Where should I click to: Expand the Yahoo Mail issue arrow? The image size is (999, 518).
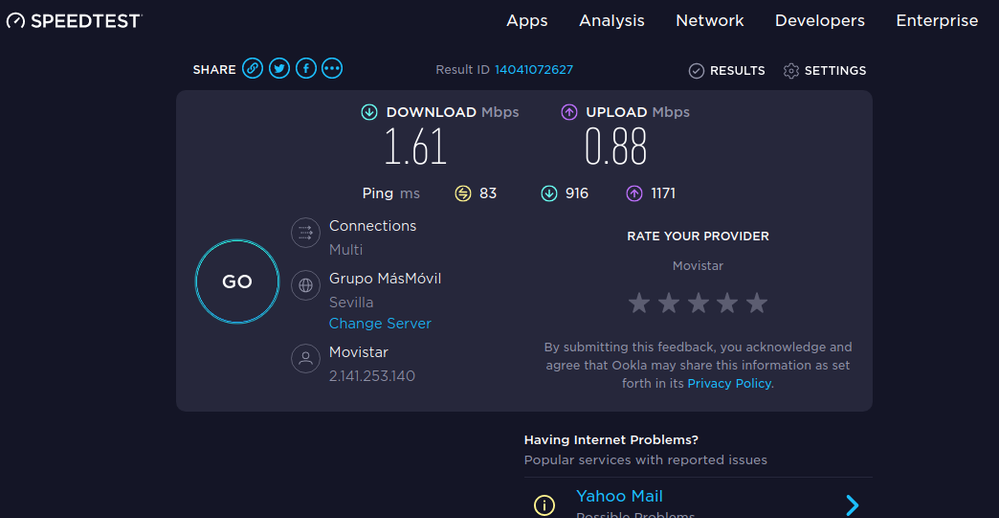pos(852,505)
